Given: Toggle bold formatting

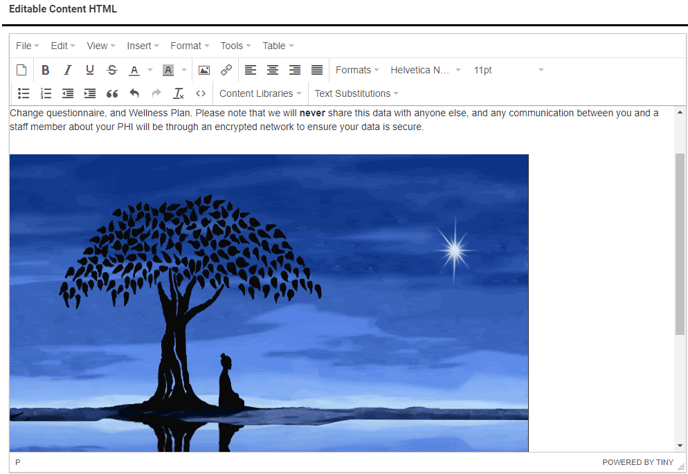Looking at the screenshot, I should (x=45, y=70).
